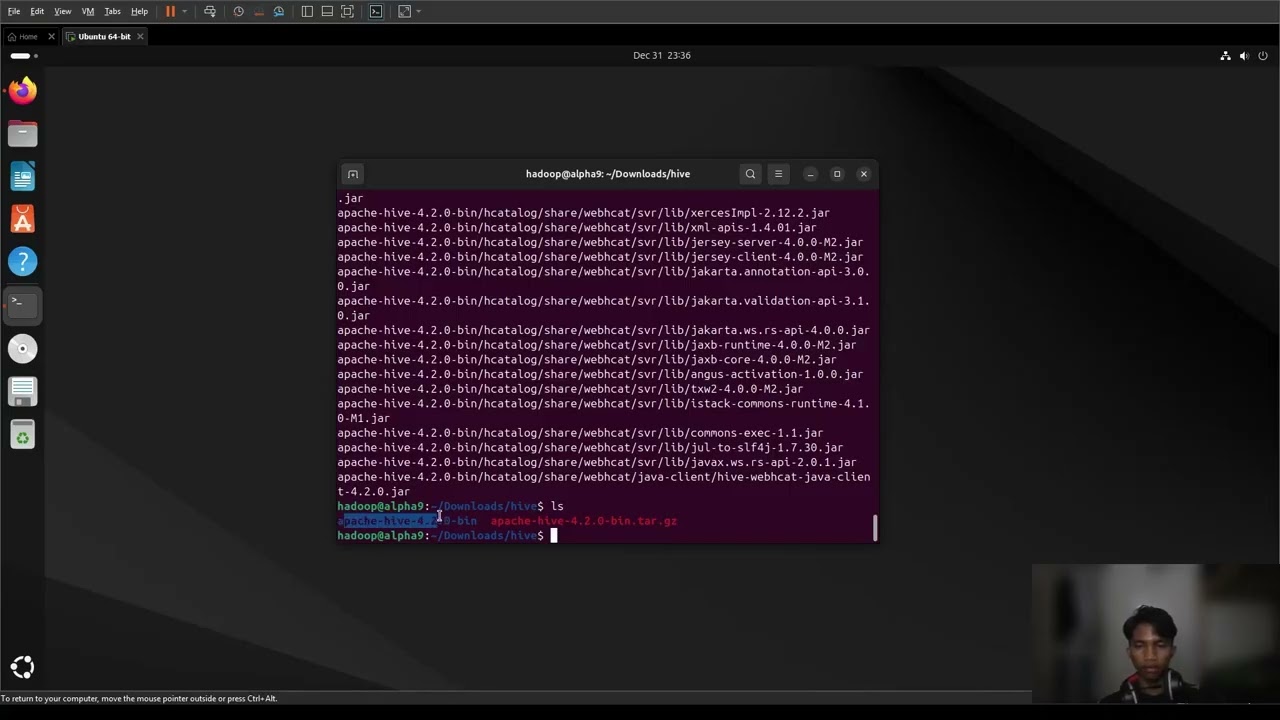1280x720 pixels.
Task: Open the terminal new tab button
Action: pyautogui.click(x=352, y=174)
